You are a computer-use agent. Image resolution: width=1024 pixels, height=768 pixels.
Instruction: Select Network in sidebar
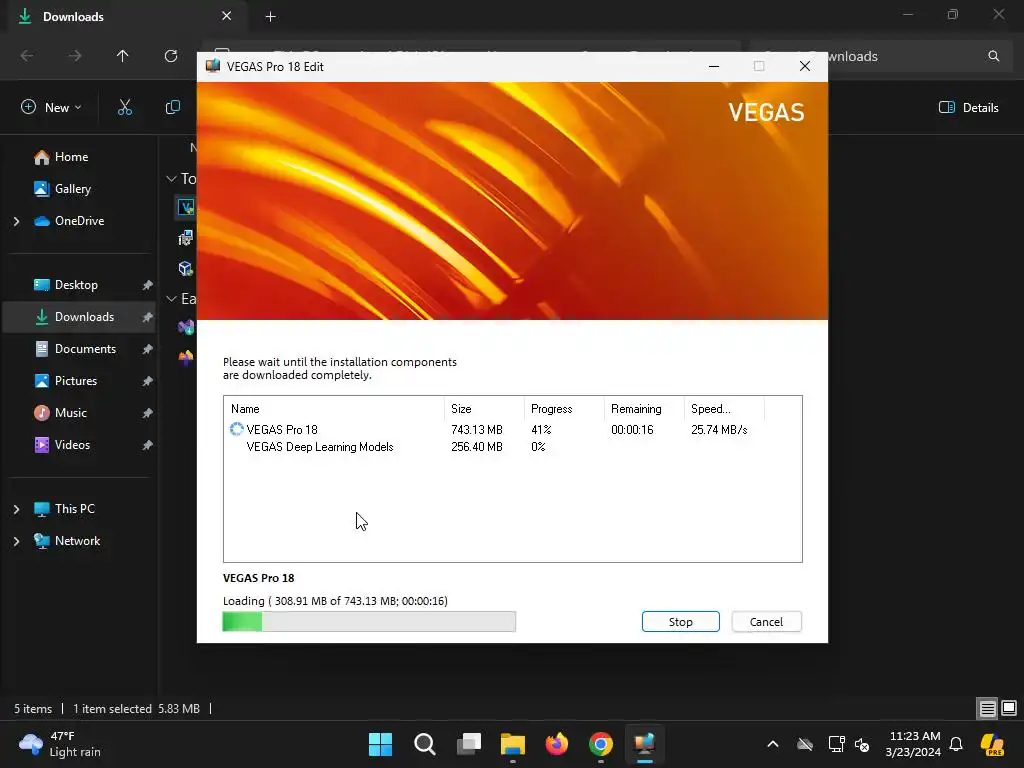pos(77,541)
